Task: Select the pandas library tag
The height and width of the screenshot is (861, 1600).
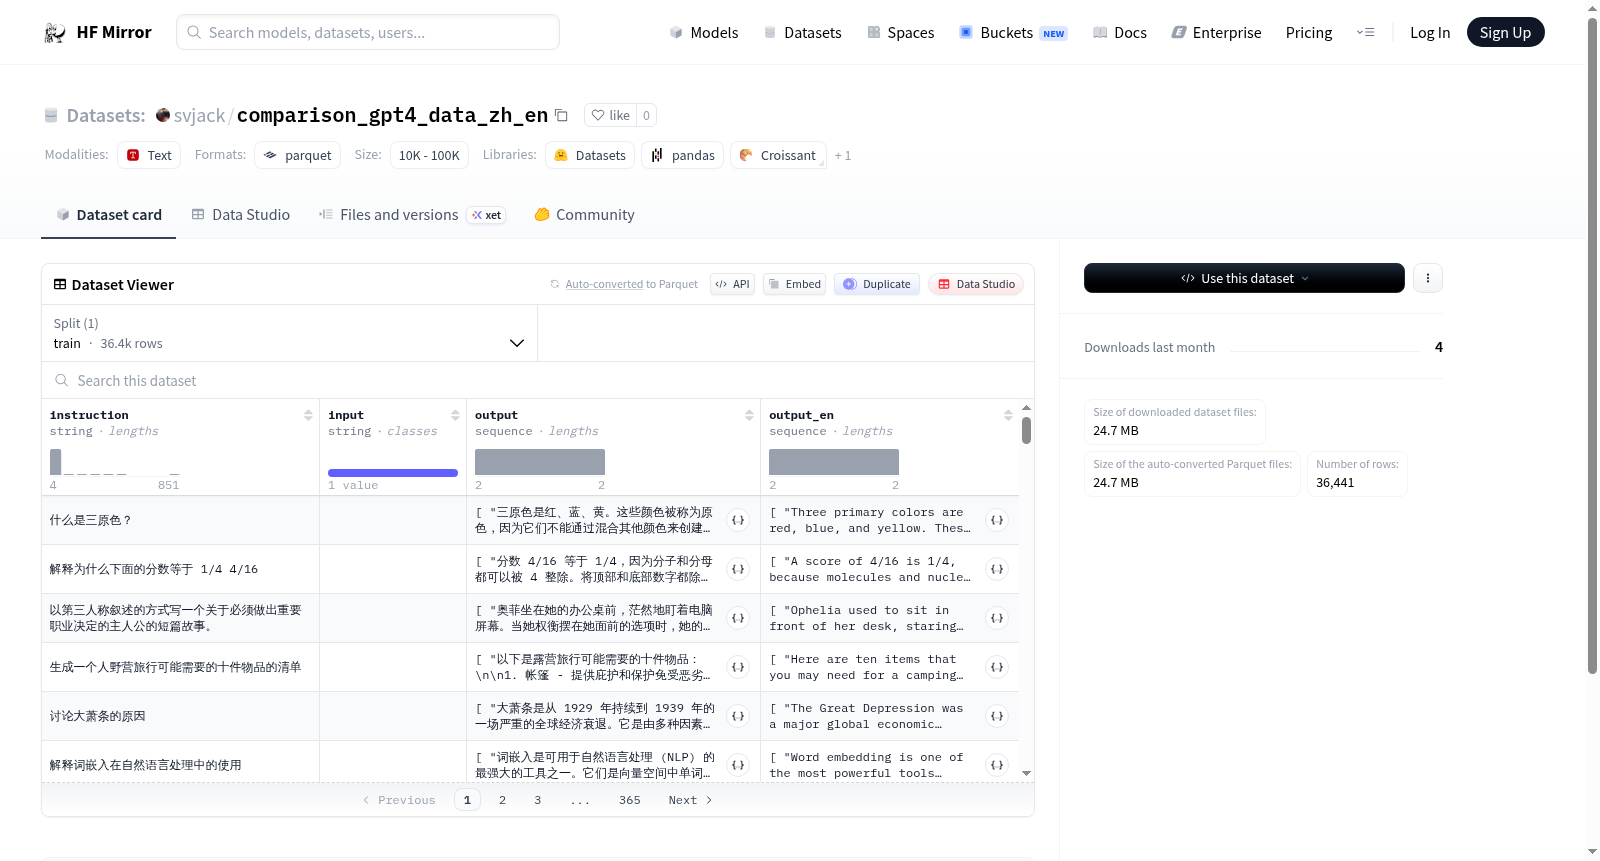Action: (x=683, y=155)
